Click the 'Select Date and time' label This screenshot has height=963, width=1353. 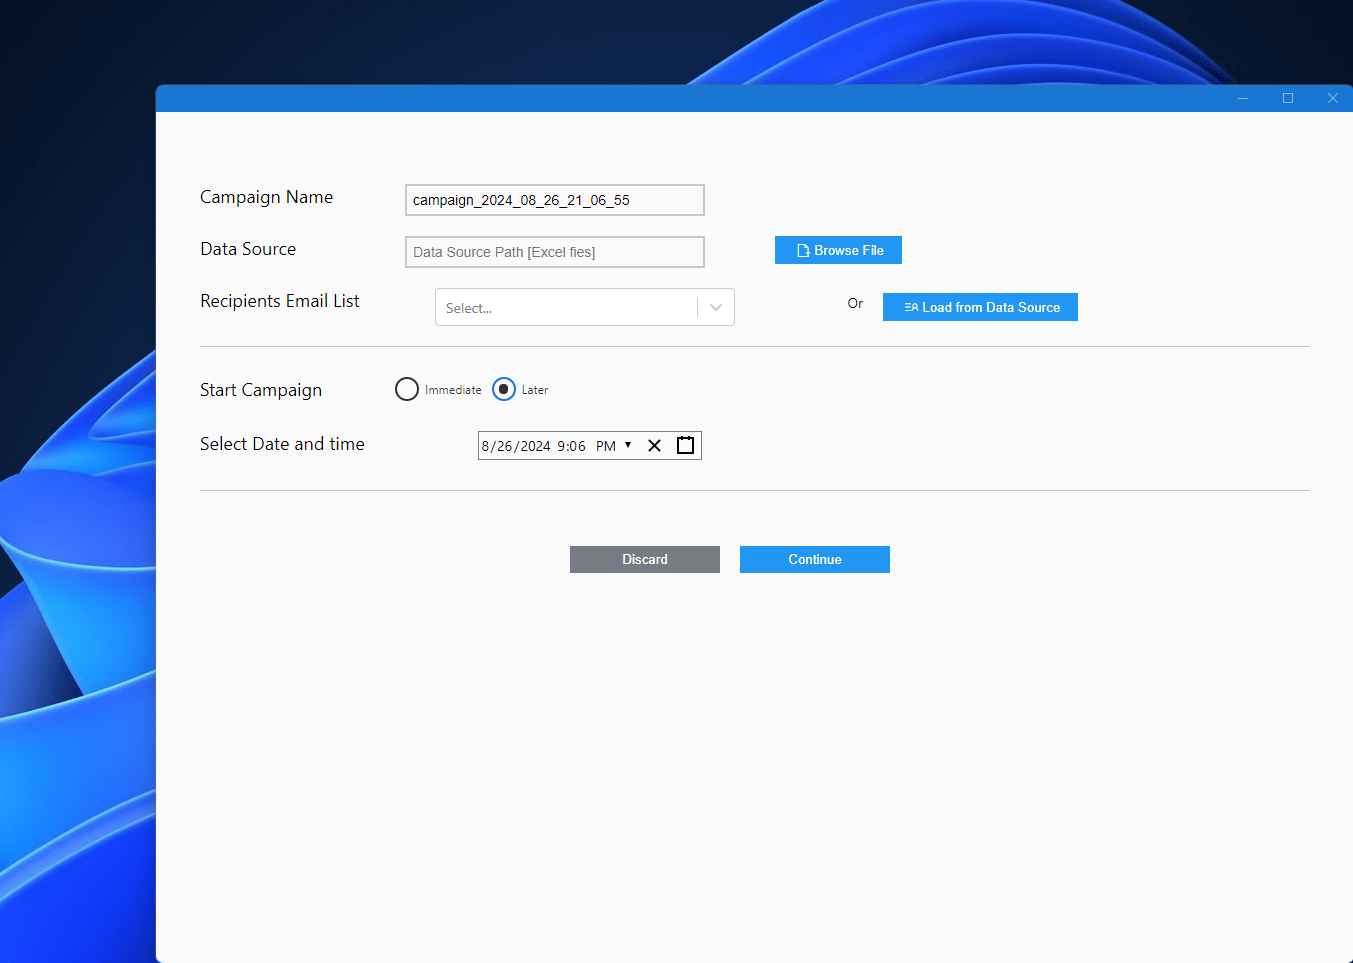tap(282, 444)
